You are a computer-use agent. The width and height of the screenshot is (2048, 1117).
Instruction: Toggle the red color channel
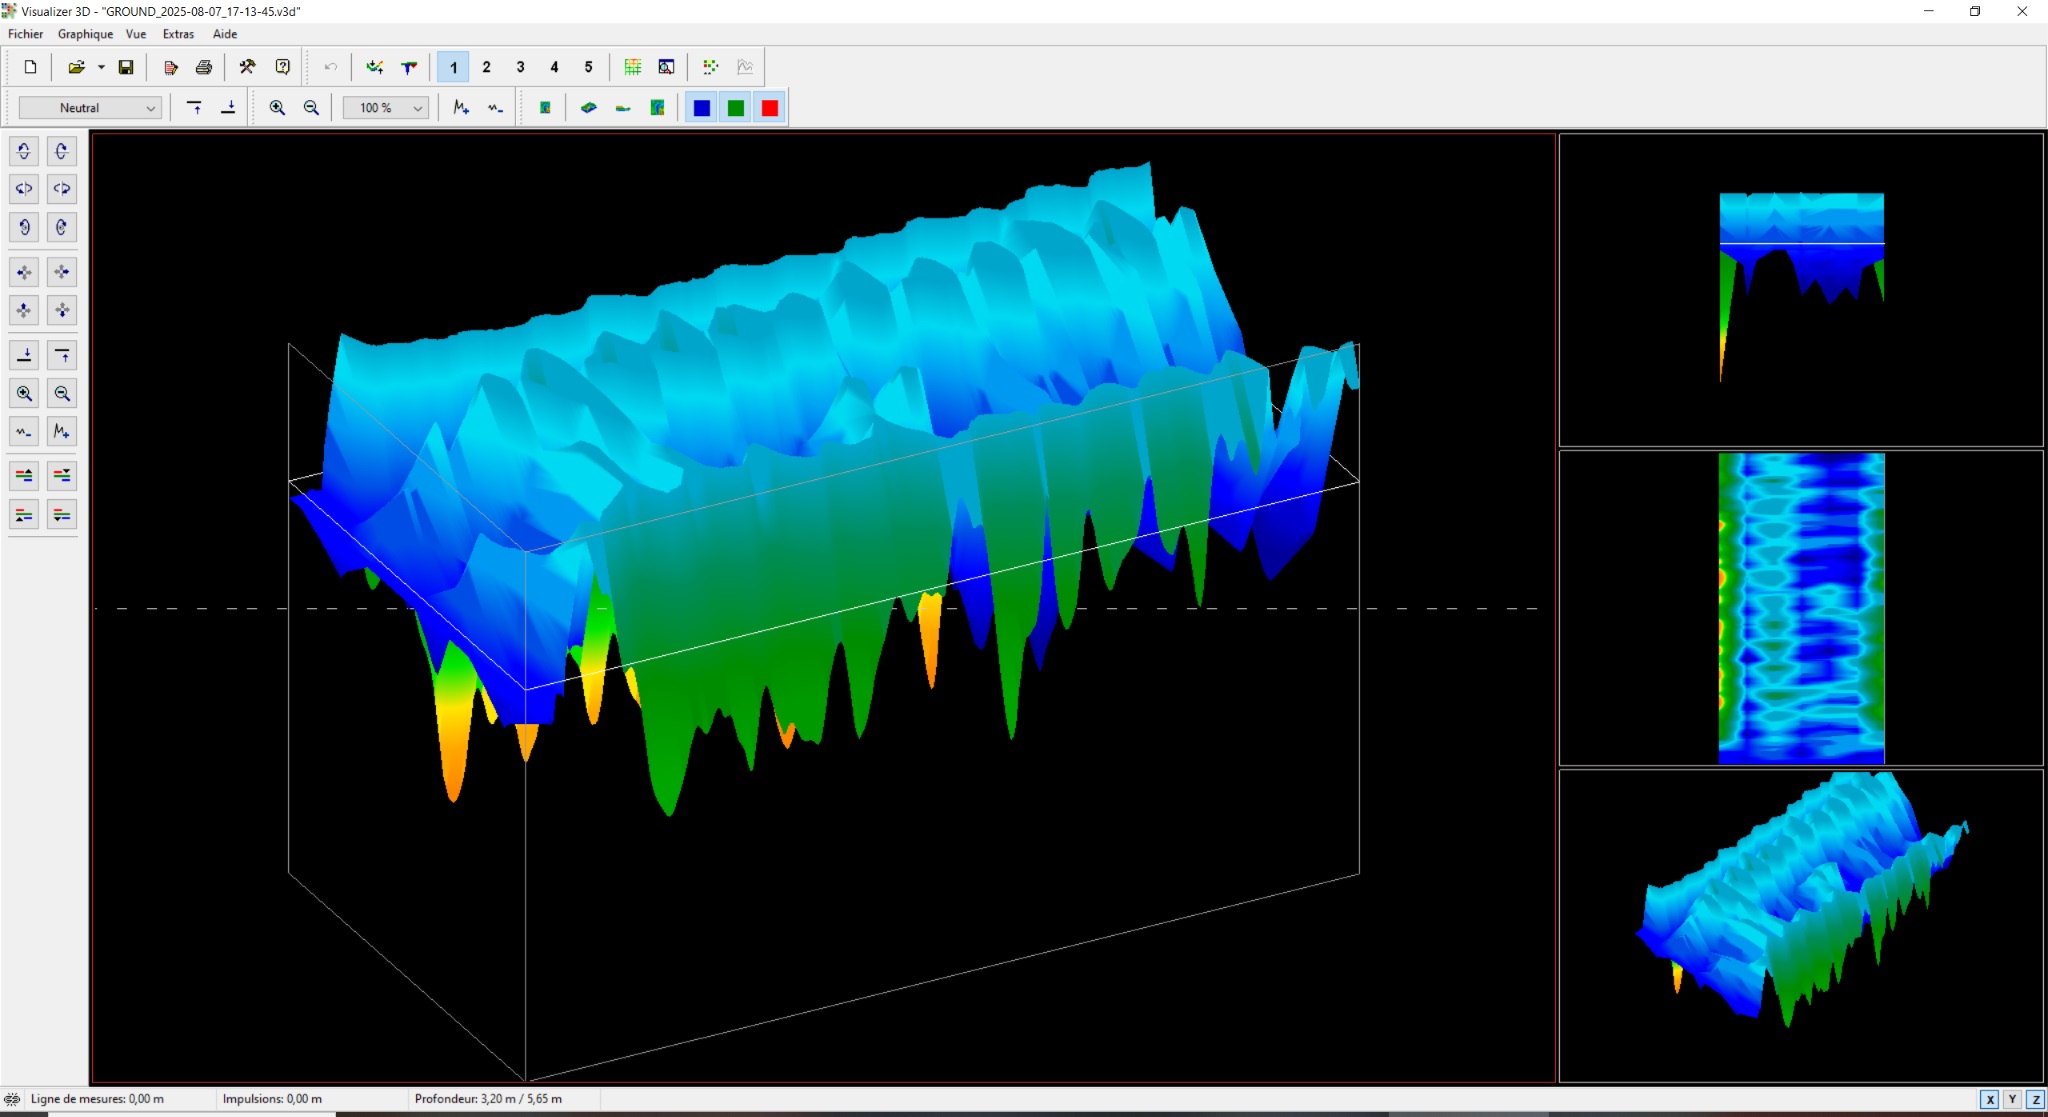(x=770, y=108)
